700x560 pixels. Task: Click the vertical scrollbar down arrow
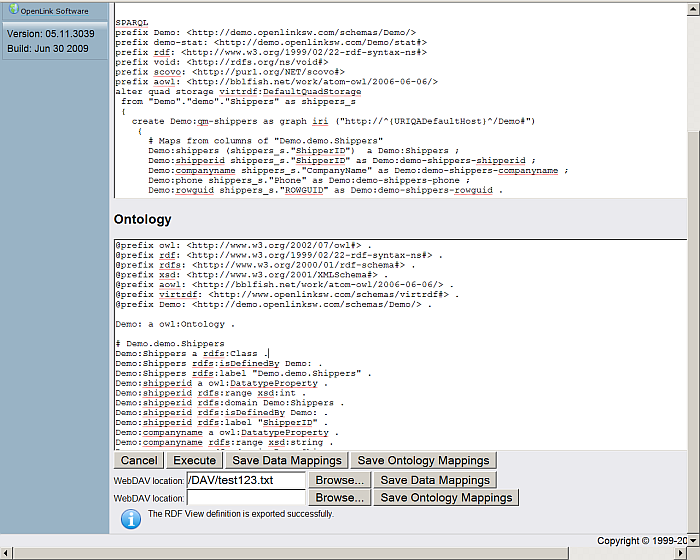(693, 539)
